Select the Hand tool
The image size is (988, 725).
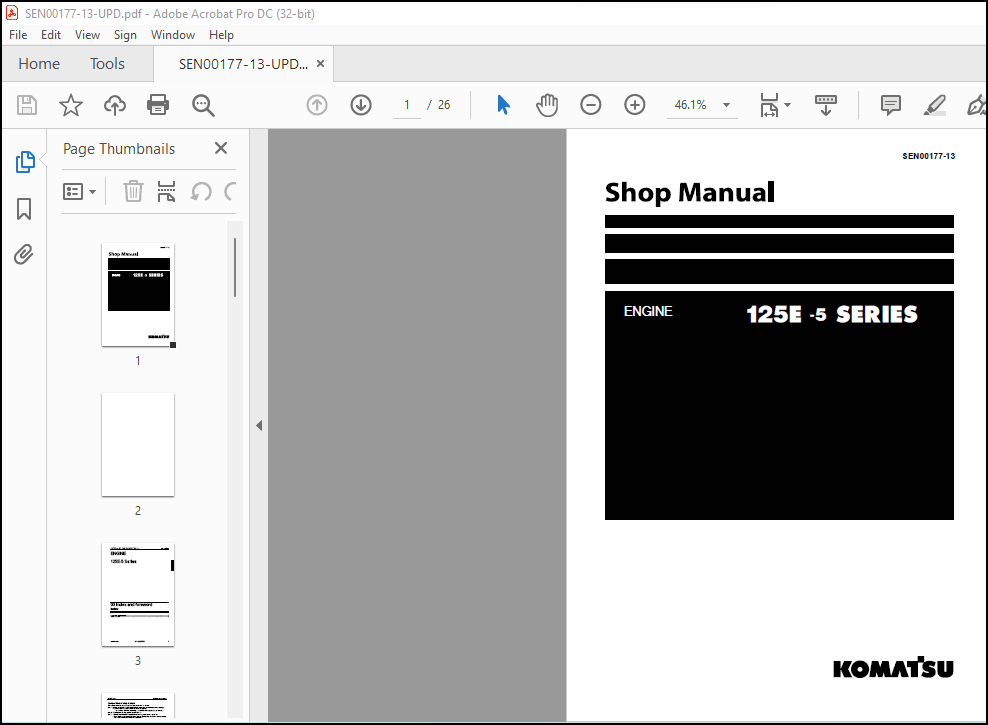pos(547,105)
